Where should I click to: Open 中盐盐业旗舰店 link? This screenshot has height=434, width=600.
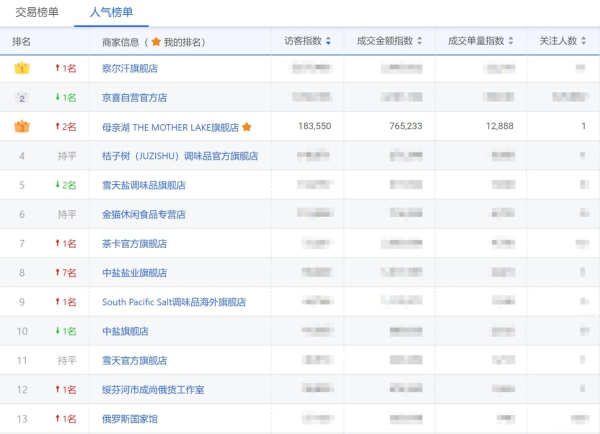point(134,272)
